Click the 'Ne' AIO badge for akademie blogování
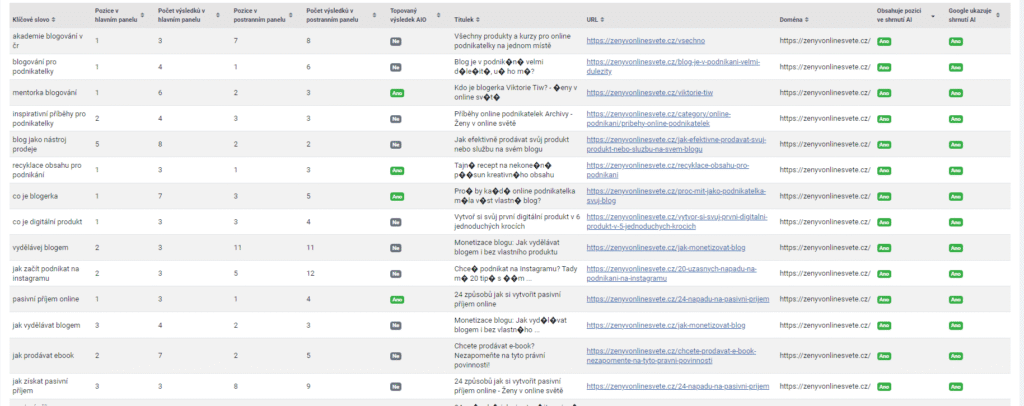This screenshot has width=1024, height=406. 396,41
